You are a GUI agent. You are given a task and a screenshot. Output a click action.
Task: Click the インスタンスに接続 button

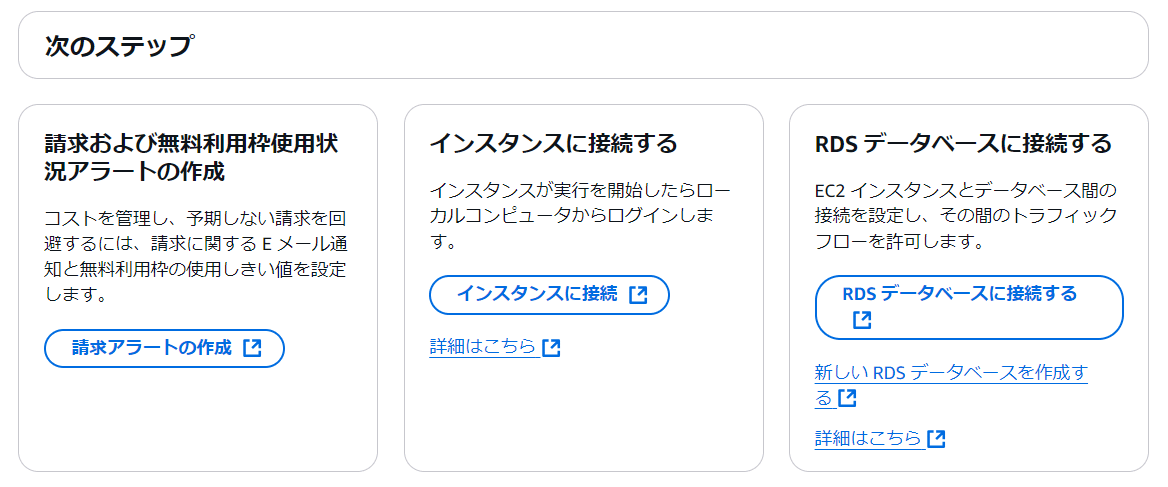pos(550,295)
